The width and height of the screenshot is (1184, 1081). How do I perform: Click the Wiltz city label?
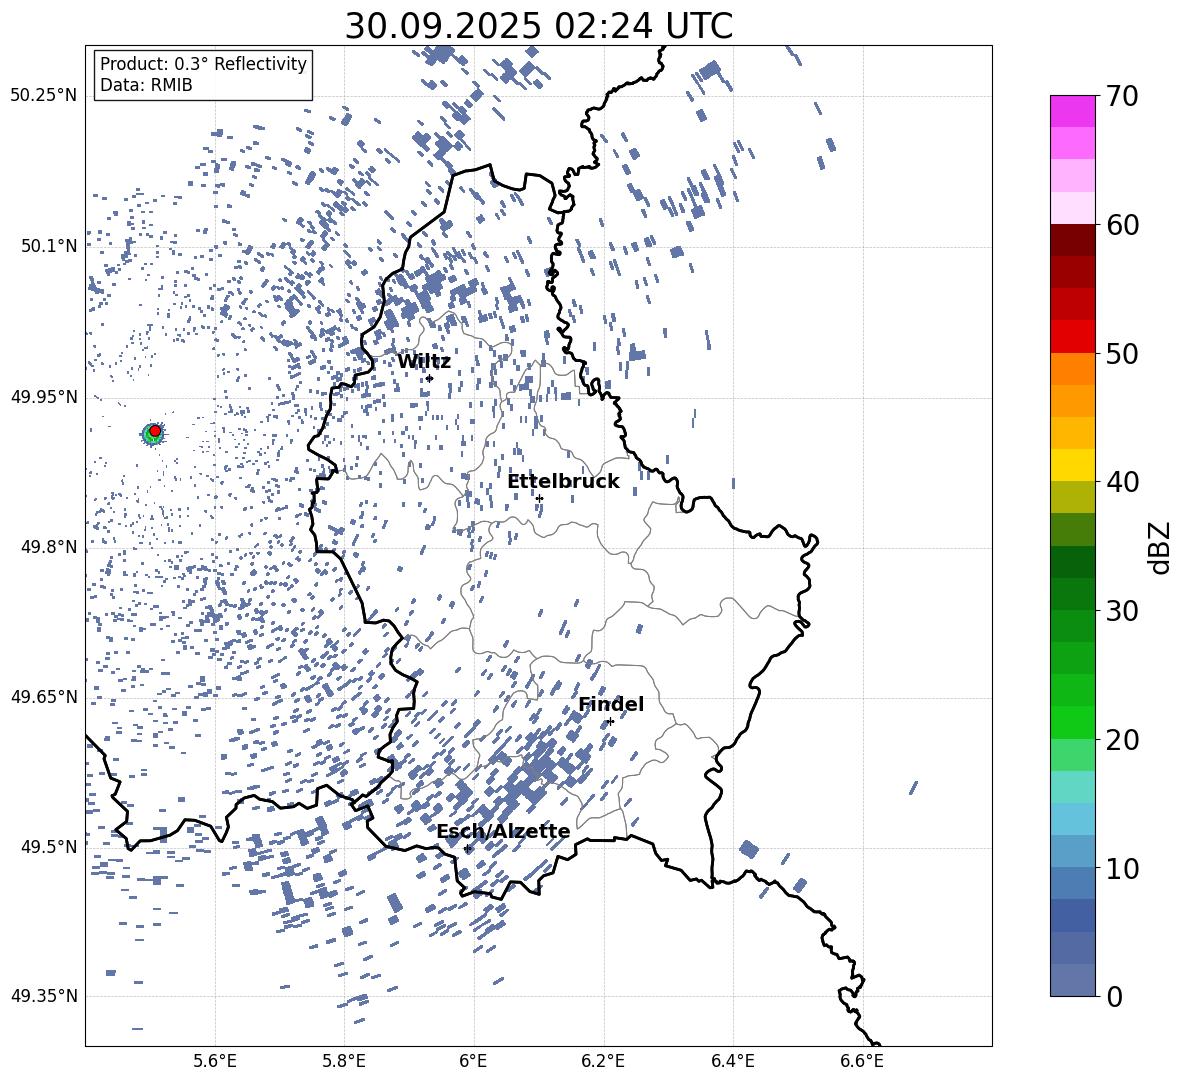coord(424,362)
